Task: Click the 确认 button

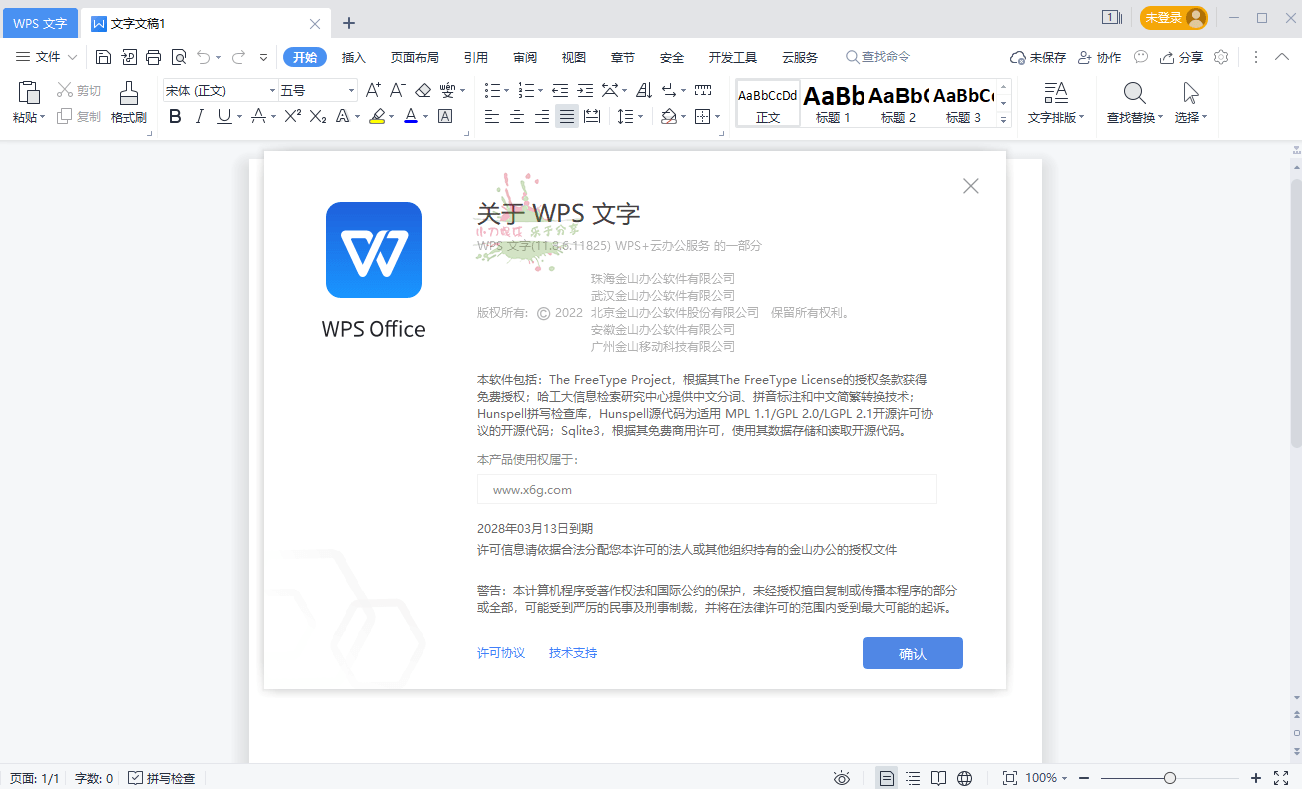Action: click(x=912, y=653)
